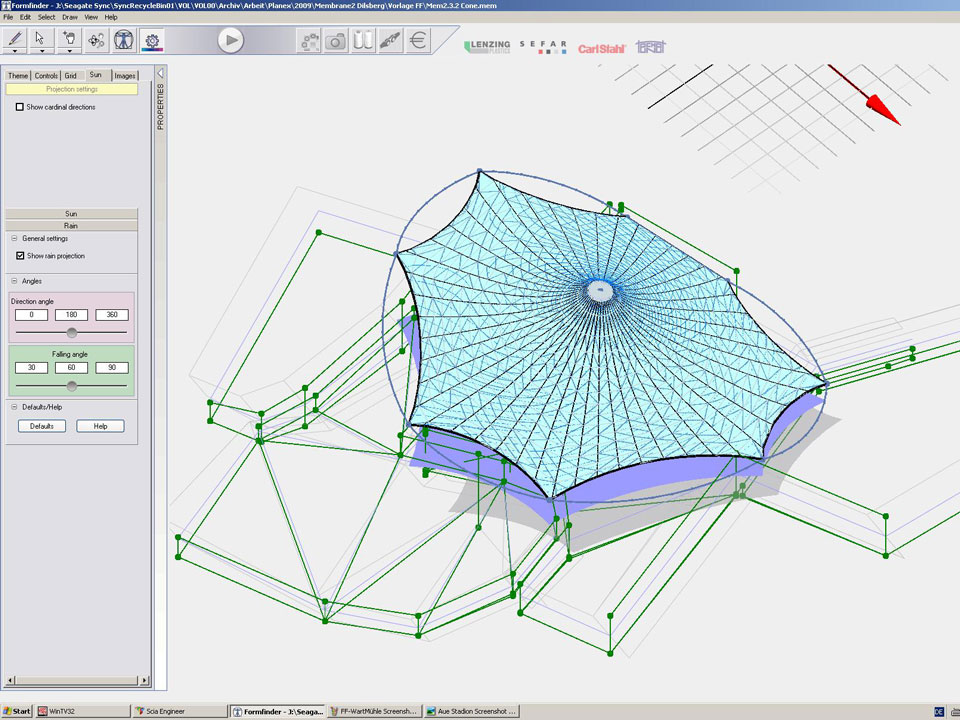Uncheck Show rain projection

19,256
